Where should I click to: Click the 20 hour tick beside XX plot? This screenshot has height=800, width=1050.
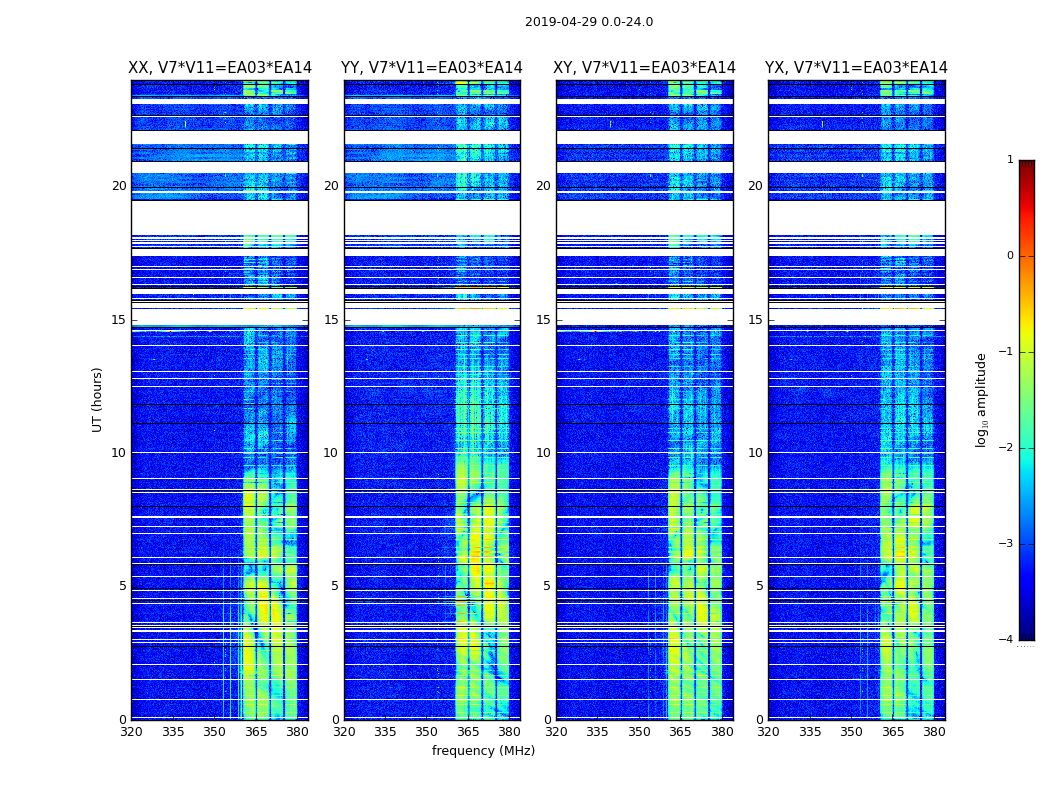point(119,186)
